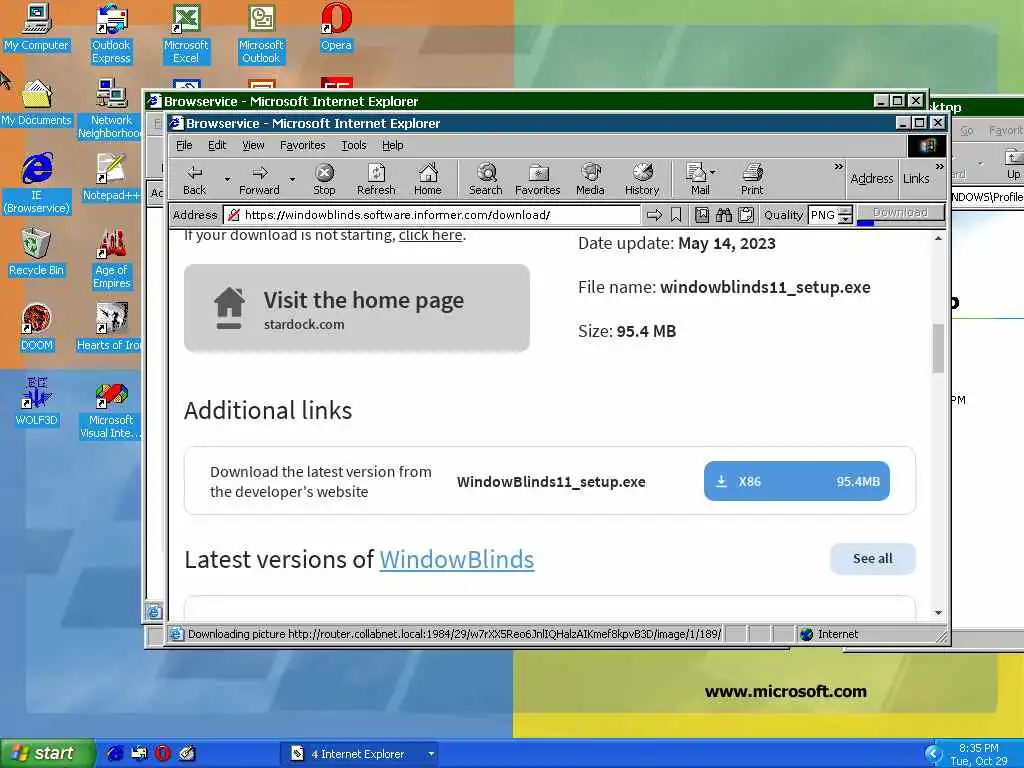Click the Links toolbar label
This screenshot has height=768, width=1024.
pyautogui.click(x=916, y=178)
